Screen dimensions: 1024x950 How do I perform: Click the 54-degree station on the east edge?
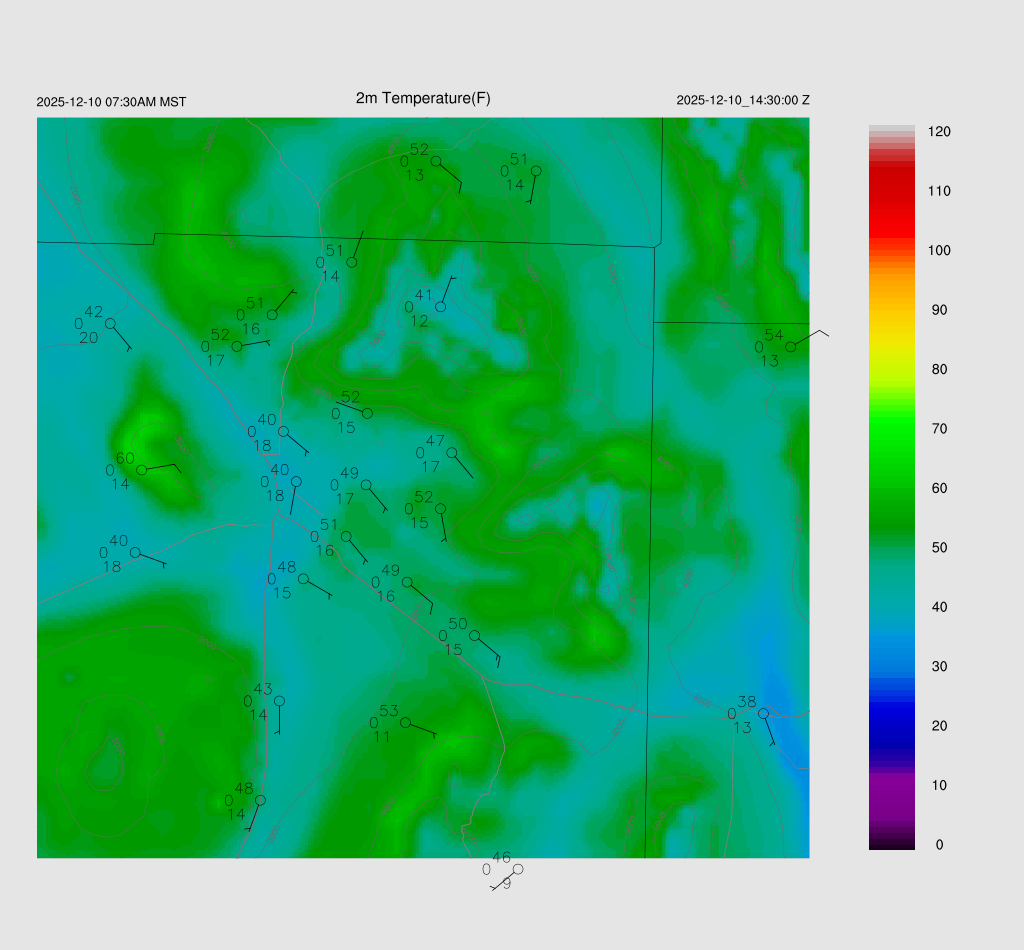pyautogui.click(x=790, y=347)
